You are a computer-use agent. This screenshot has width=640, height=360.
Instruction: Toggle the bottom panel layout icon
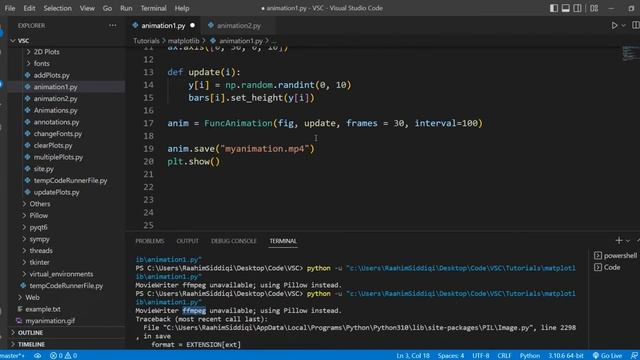pos(565,8)
